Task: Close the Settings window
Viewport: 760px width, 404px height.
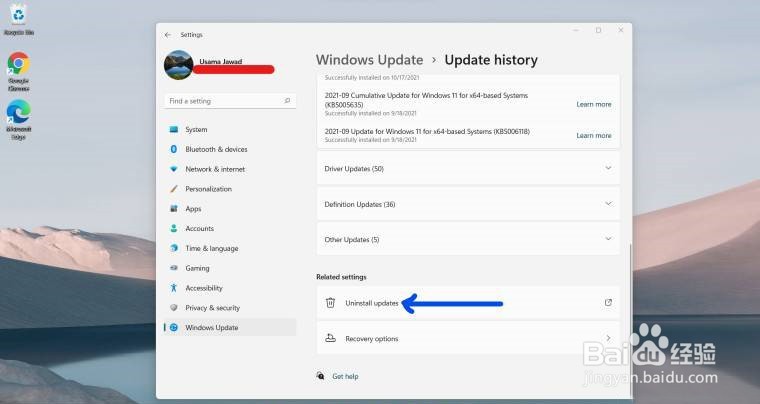Action: pyautogui.click(x=620, y=30)
